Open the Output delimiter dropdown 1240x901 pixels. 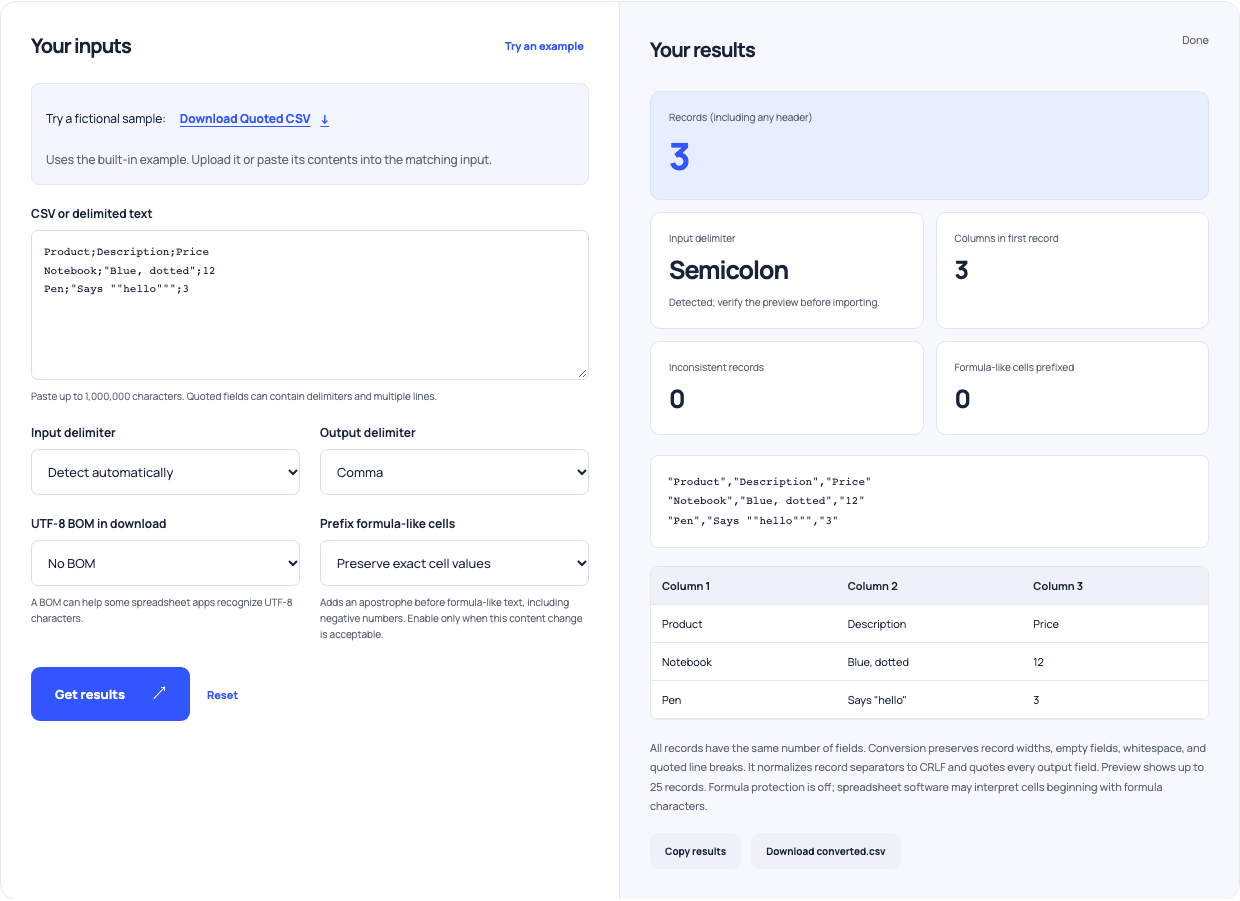pos(454,472)
